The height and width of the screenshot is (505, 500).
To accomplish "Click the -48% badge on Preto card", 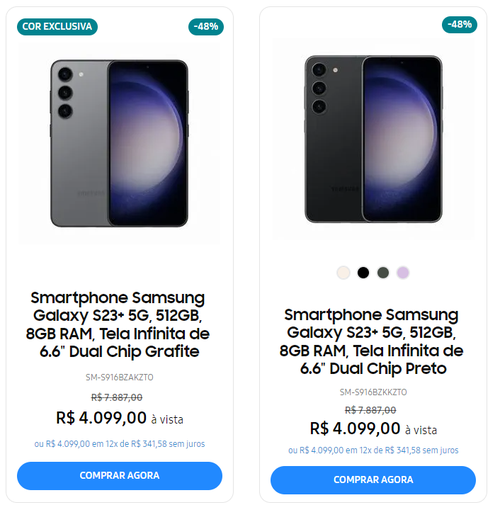I will 459,25.
